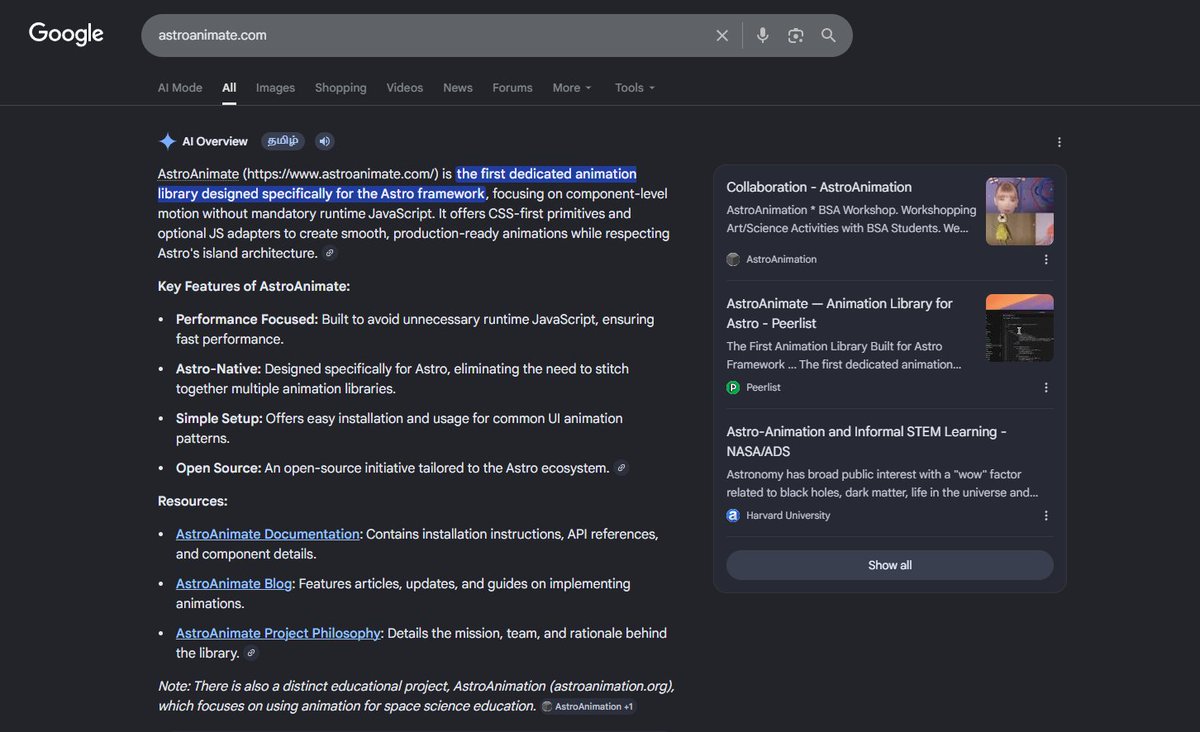
Task: Open 'Collaboration - AstroAnimation' source card title
Action: tap(819, 187)
